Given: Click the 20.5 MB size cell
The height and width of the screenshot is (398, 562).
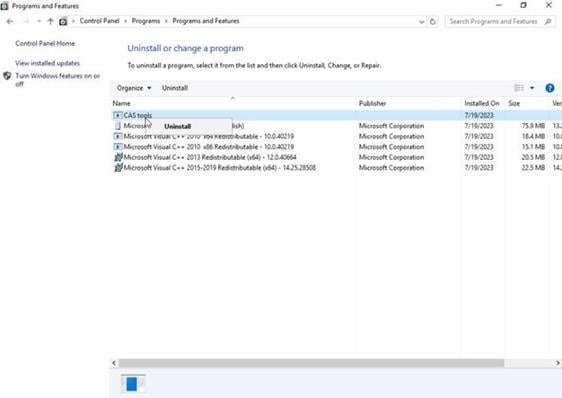Looking at the screenshot, I should point(533,157).
